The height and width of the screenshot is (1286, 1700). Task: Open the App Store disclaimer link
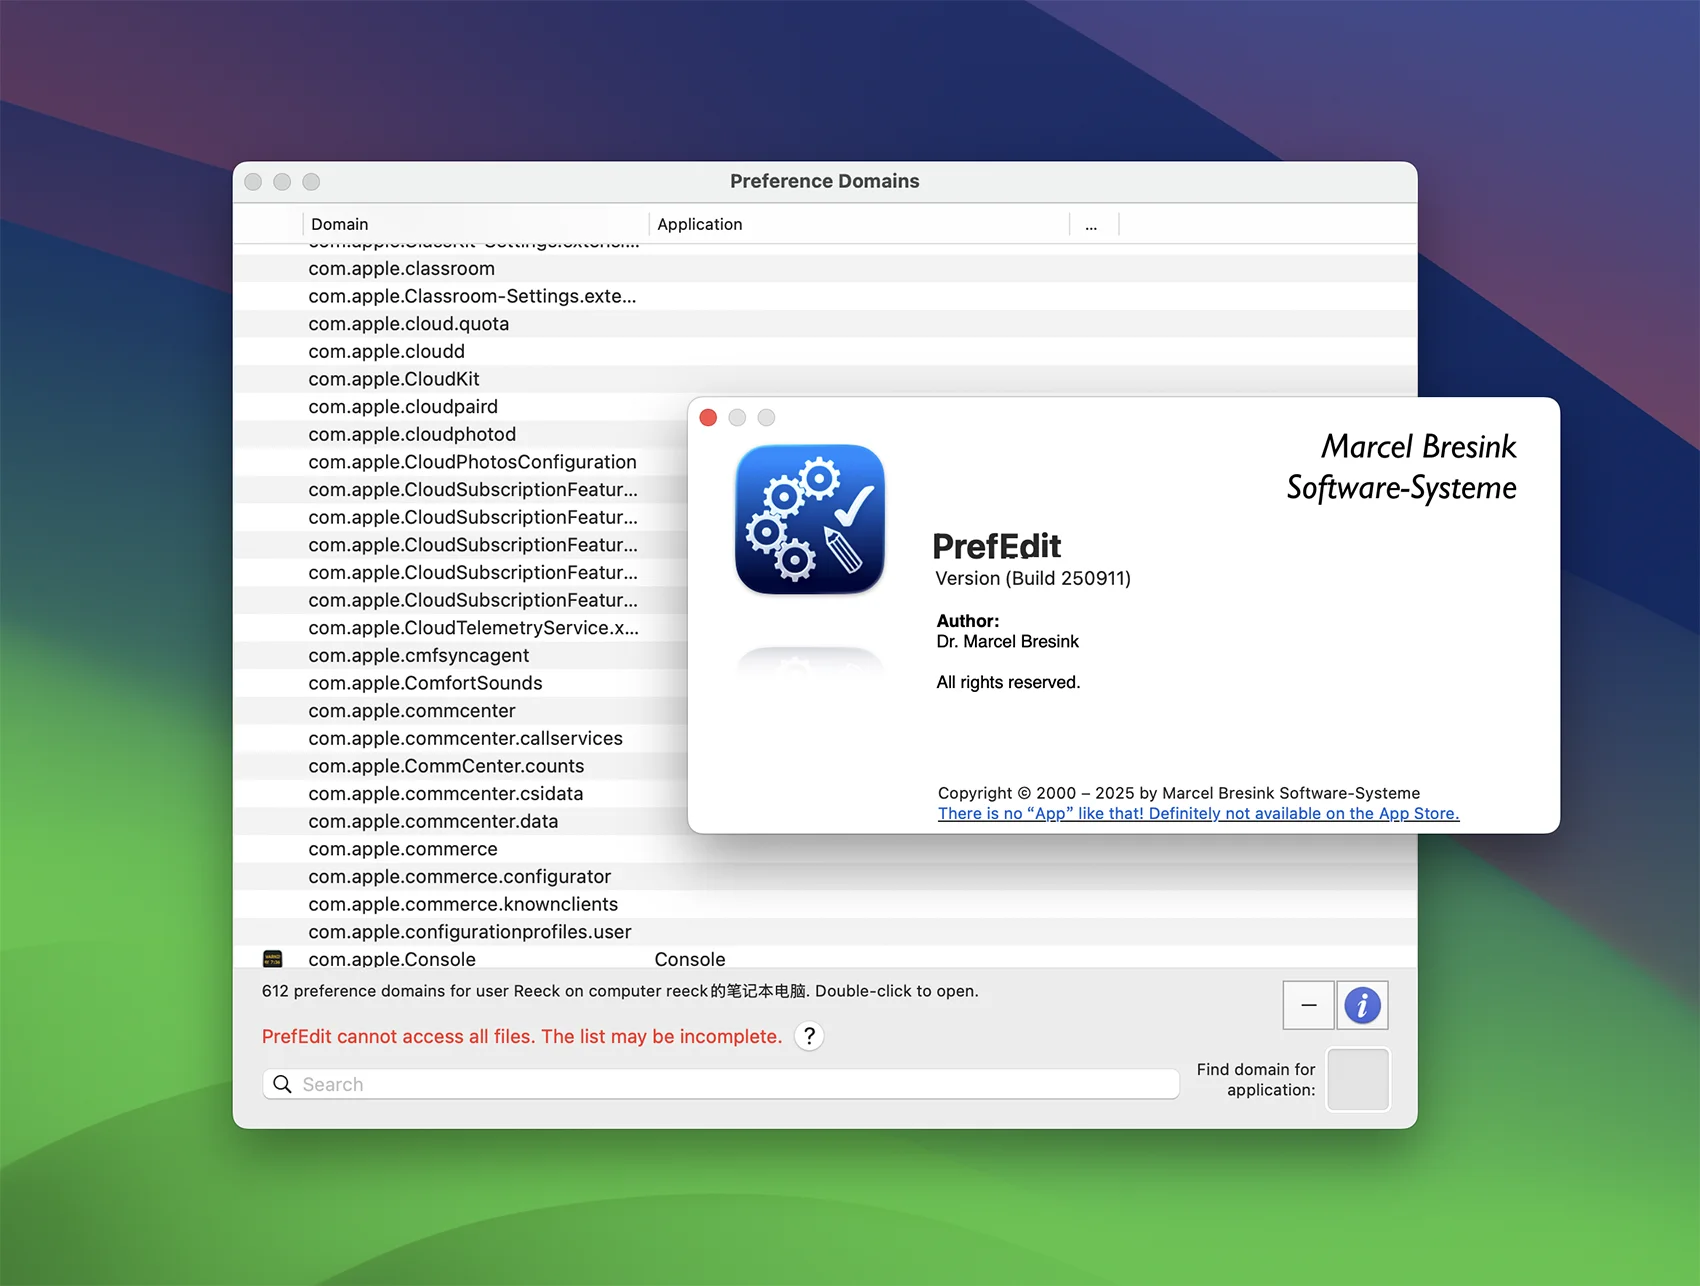point(1198,813)
